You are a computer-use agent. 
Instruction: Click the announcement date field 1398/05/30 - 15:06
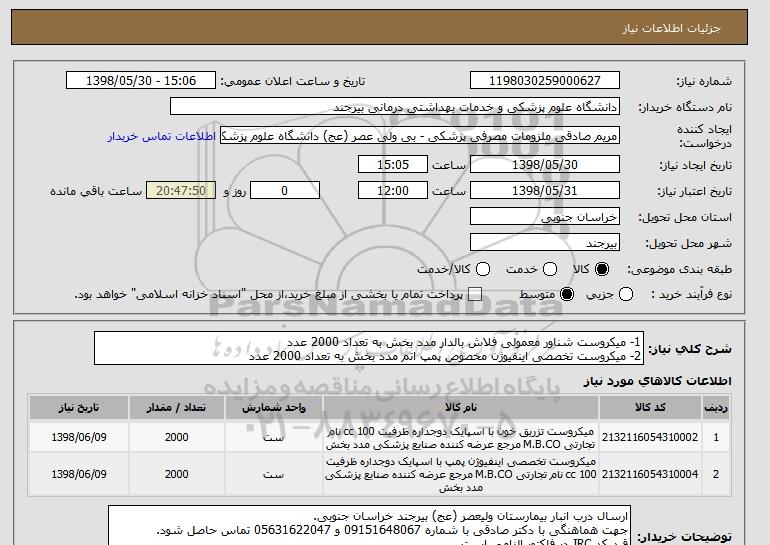click(x=141, y=80)
